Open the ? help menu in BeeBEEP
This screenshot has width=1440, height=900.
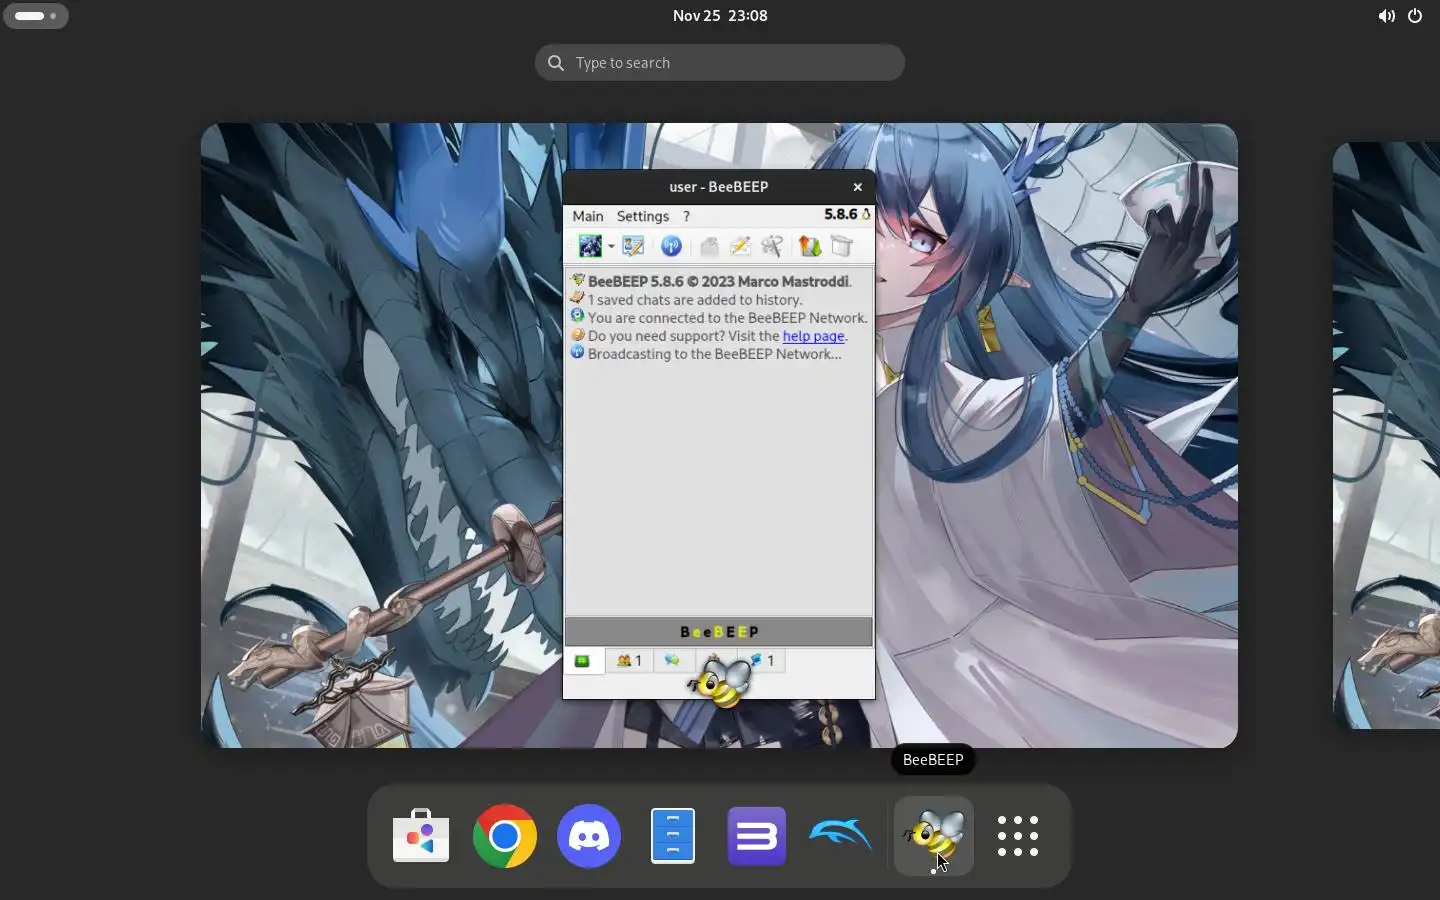(686, 216)
